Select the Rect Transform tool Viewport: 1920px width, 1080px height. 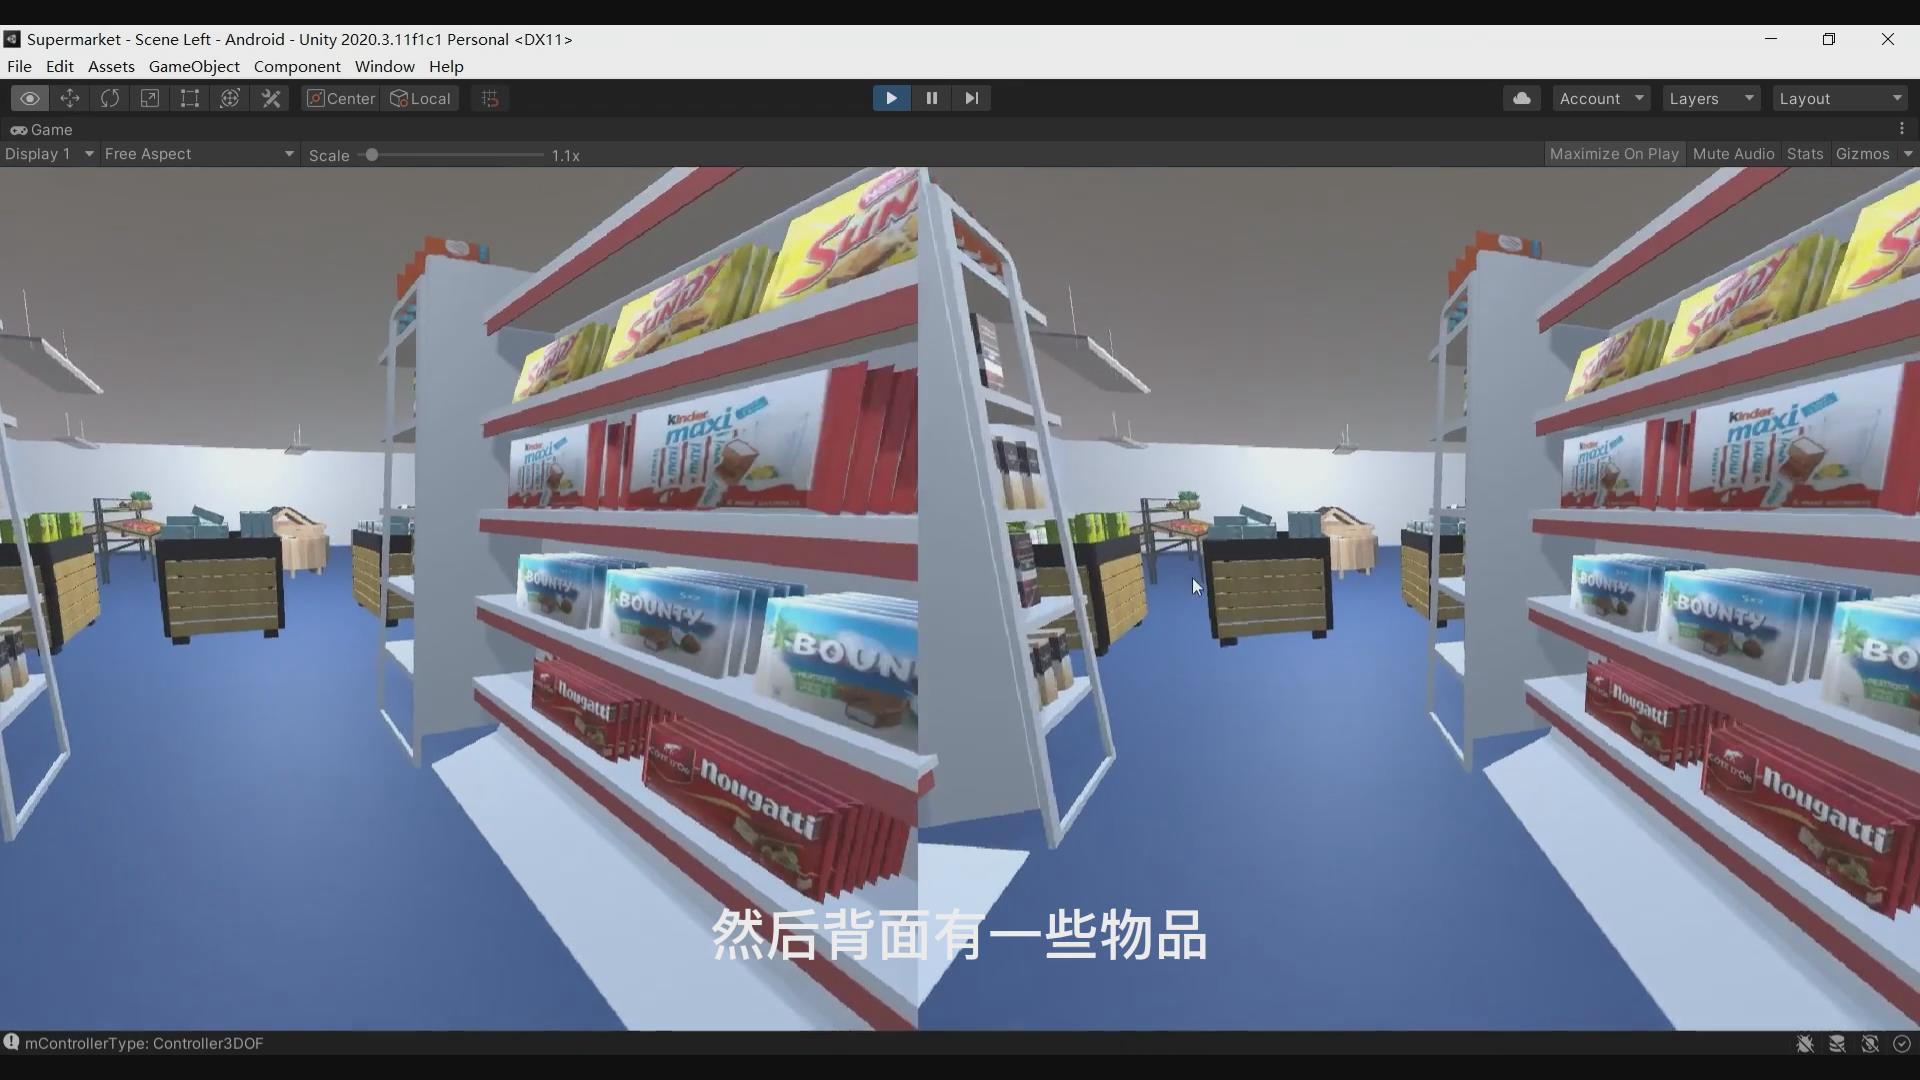point(190,98)
